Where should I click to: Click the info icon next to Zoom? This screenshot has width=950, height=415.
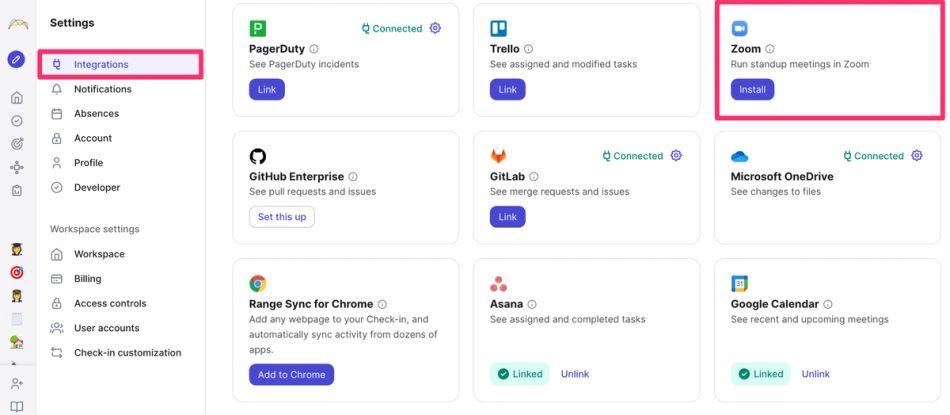[x=770, y=49]
